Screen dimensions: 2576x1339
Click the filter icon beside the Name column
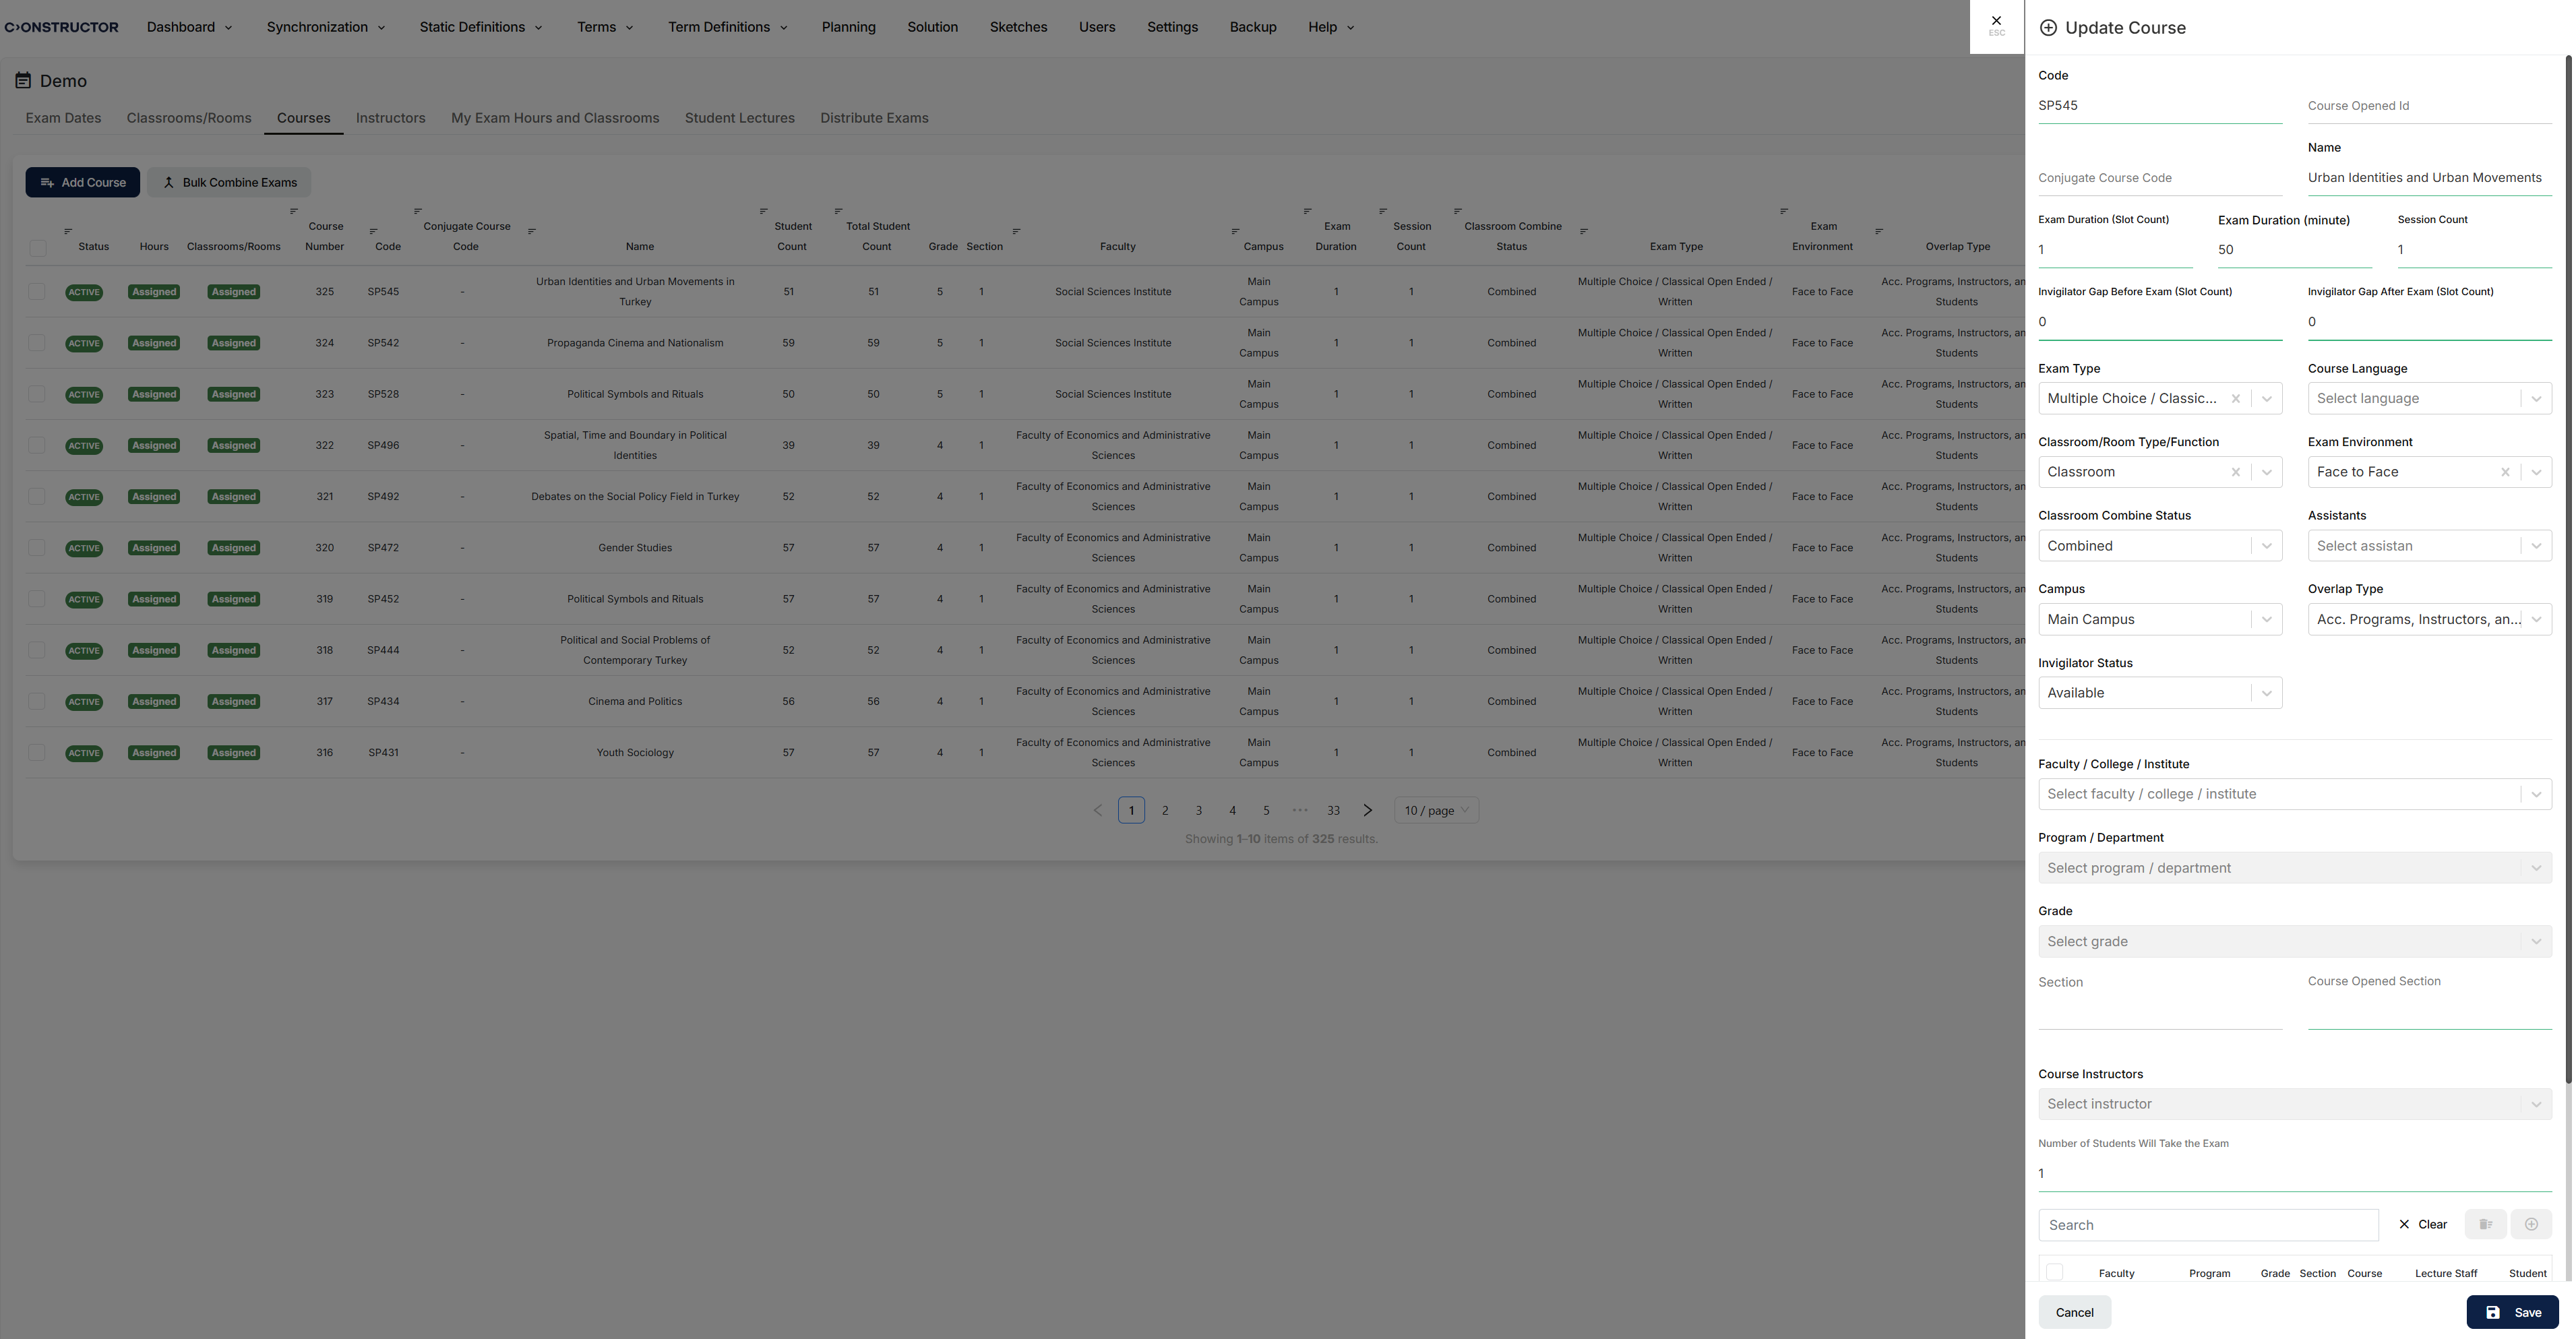(532, 231)
